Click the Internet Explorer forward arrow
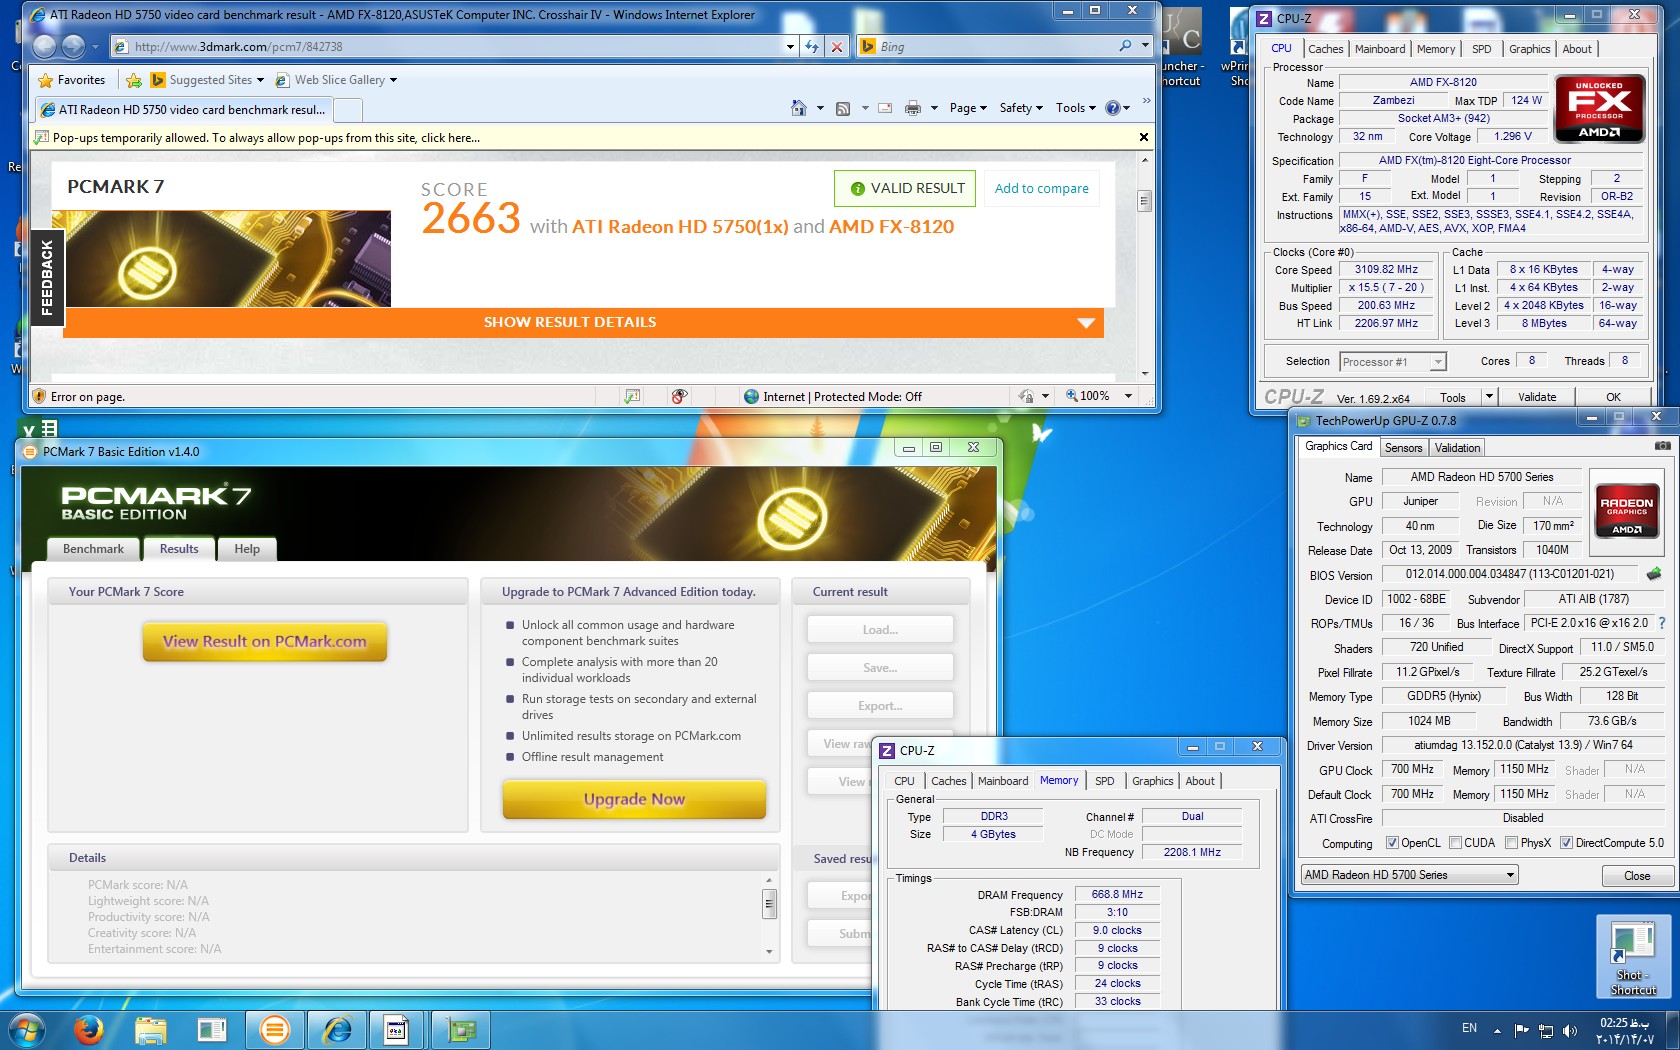 point(73,46)
